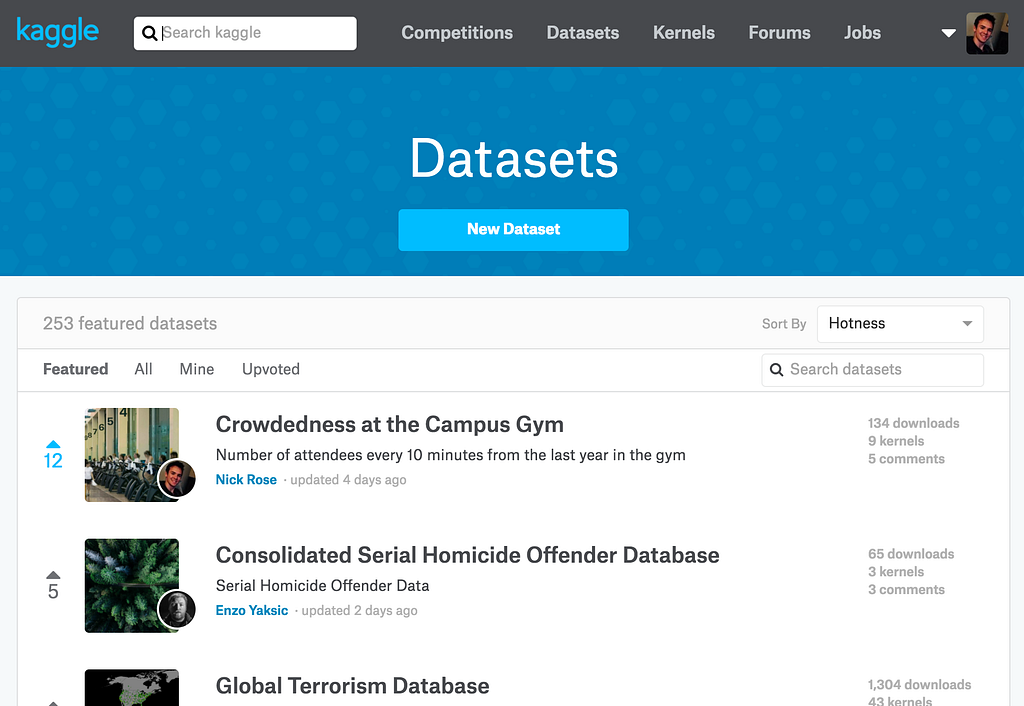Upvote Consolidated Serial Homicide Offender Database
The height and width of the screenshot is (706, 1024).
tap(53, 575)
